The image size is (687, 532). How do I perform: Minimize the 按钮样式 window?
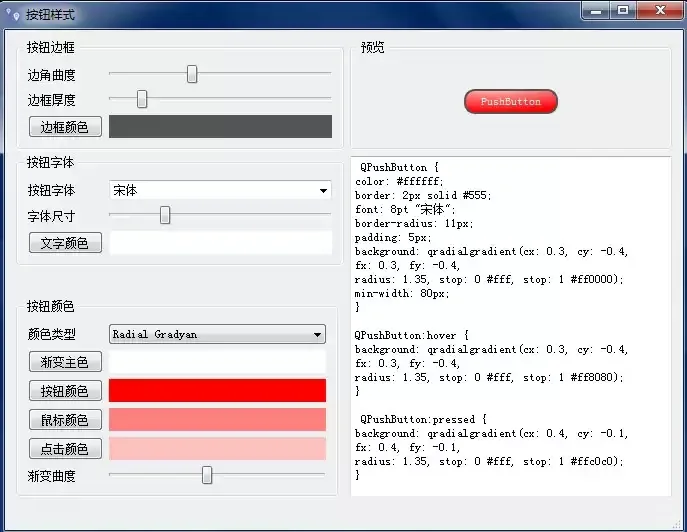(596, 11)
